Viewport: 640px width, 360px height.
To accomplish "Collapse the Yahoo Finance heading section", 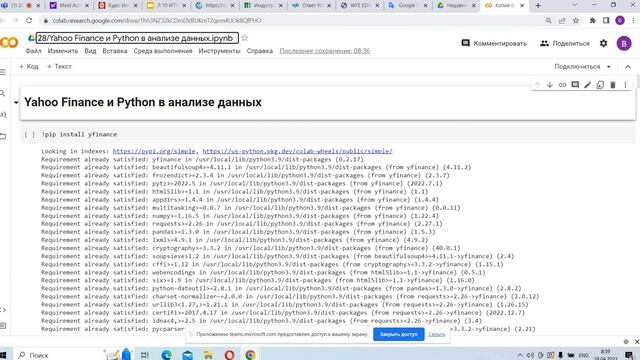I will point(16,102).
